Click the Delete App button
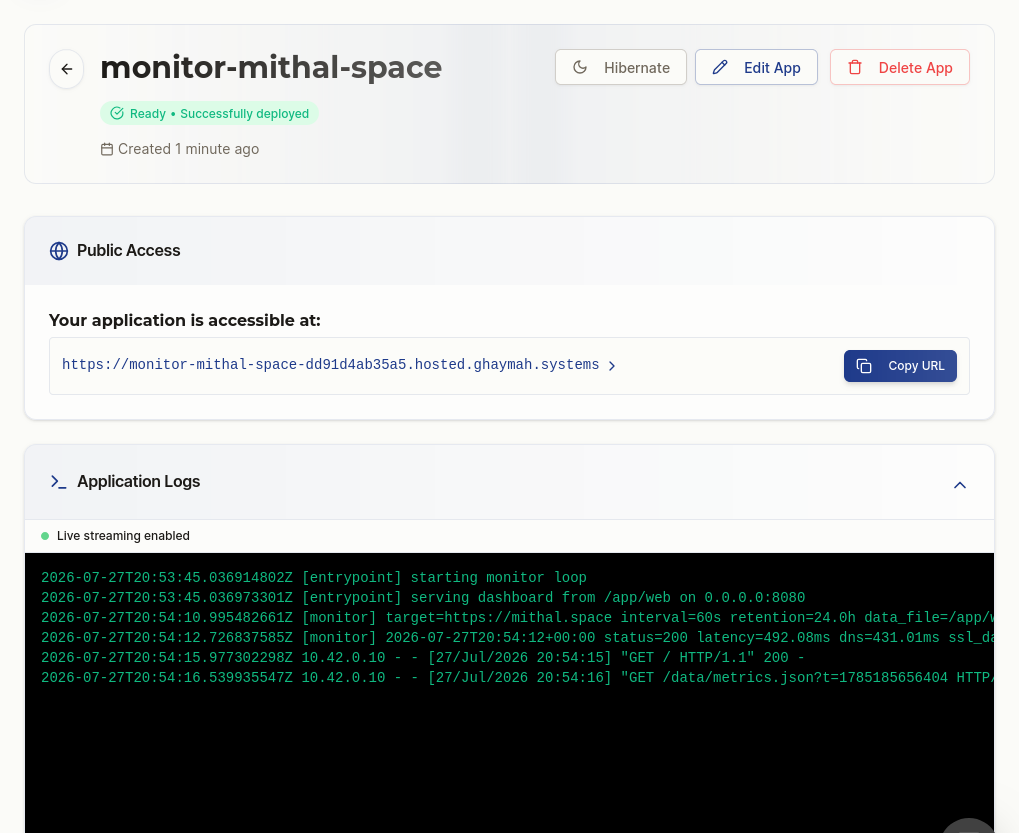Viewport: 1019px width, 833px height. tap(899, 67)
